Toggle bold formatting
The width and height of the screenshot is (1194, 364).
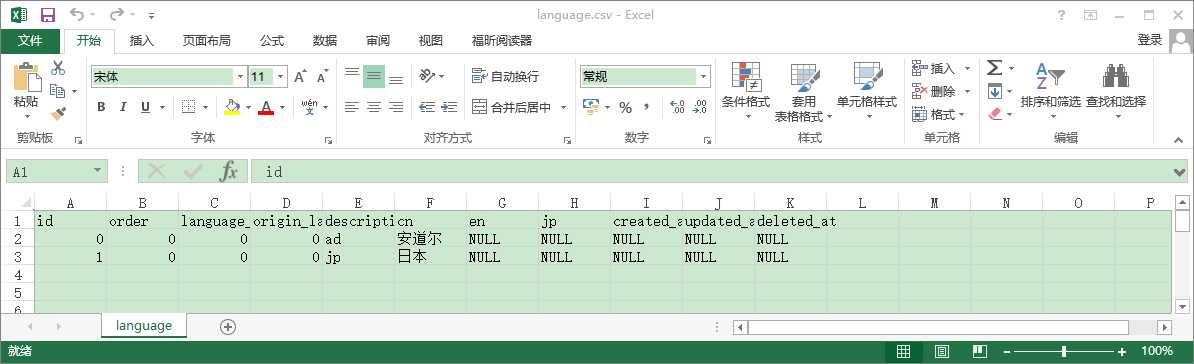(101, 107)
